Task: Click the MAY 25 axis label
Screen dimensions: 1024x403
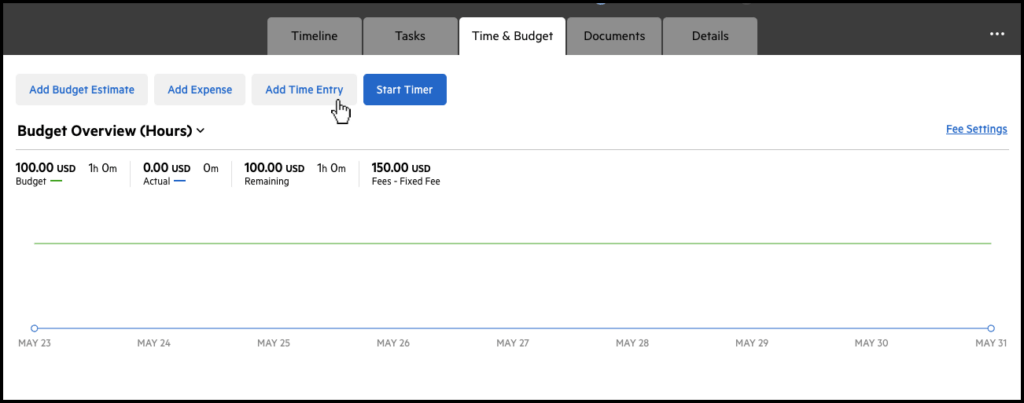Action: 274,343
